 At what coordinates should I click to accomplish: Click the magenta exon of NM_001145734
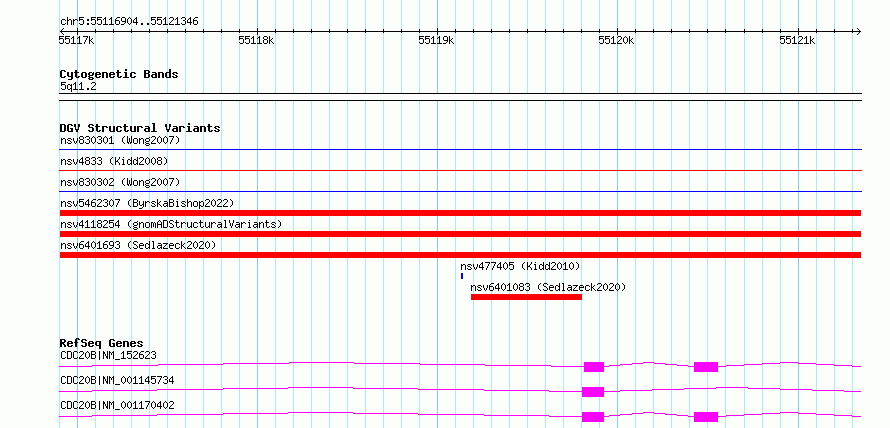click(593, 392)
